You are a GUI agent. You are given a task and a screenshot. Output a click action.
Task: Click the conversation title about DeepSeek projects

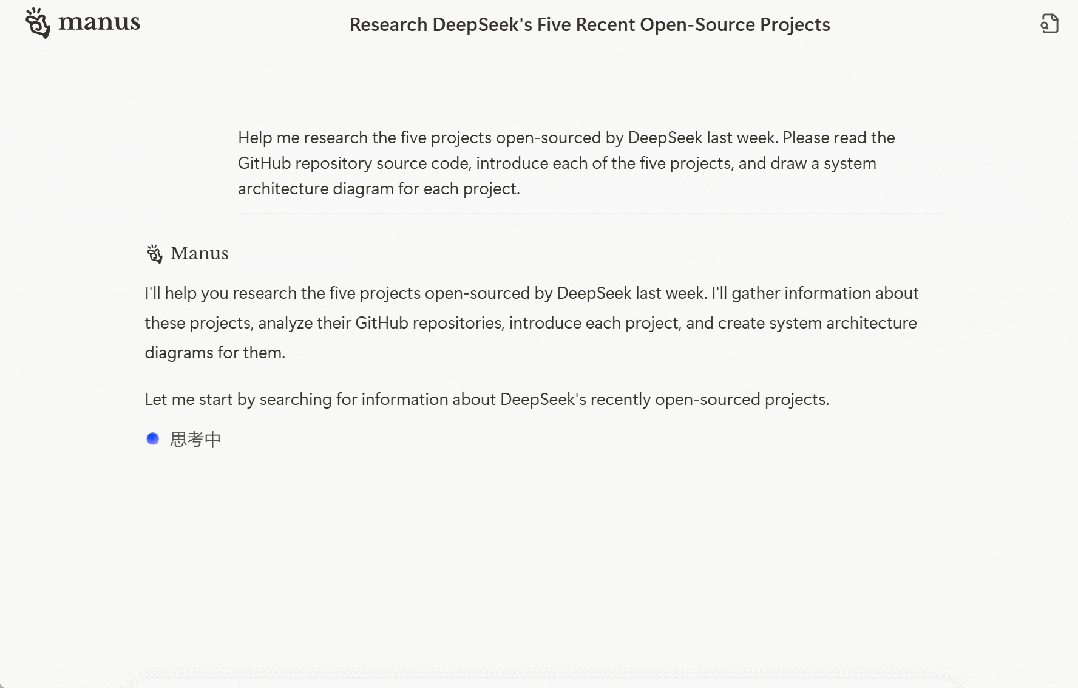pos(589,25)
